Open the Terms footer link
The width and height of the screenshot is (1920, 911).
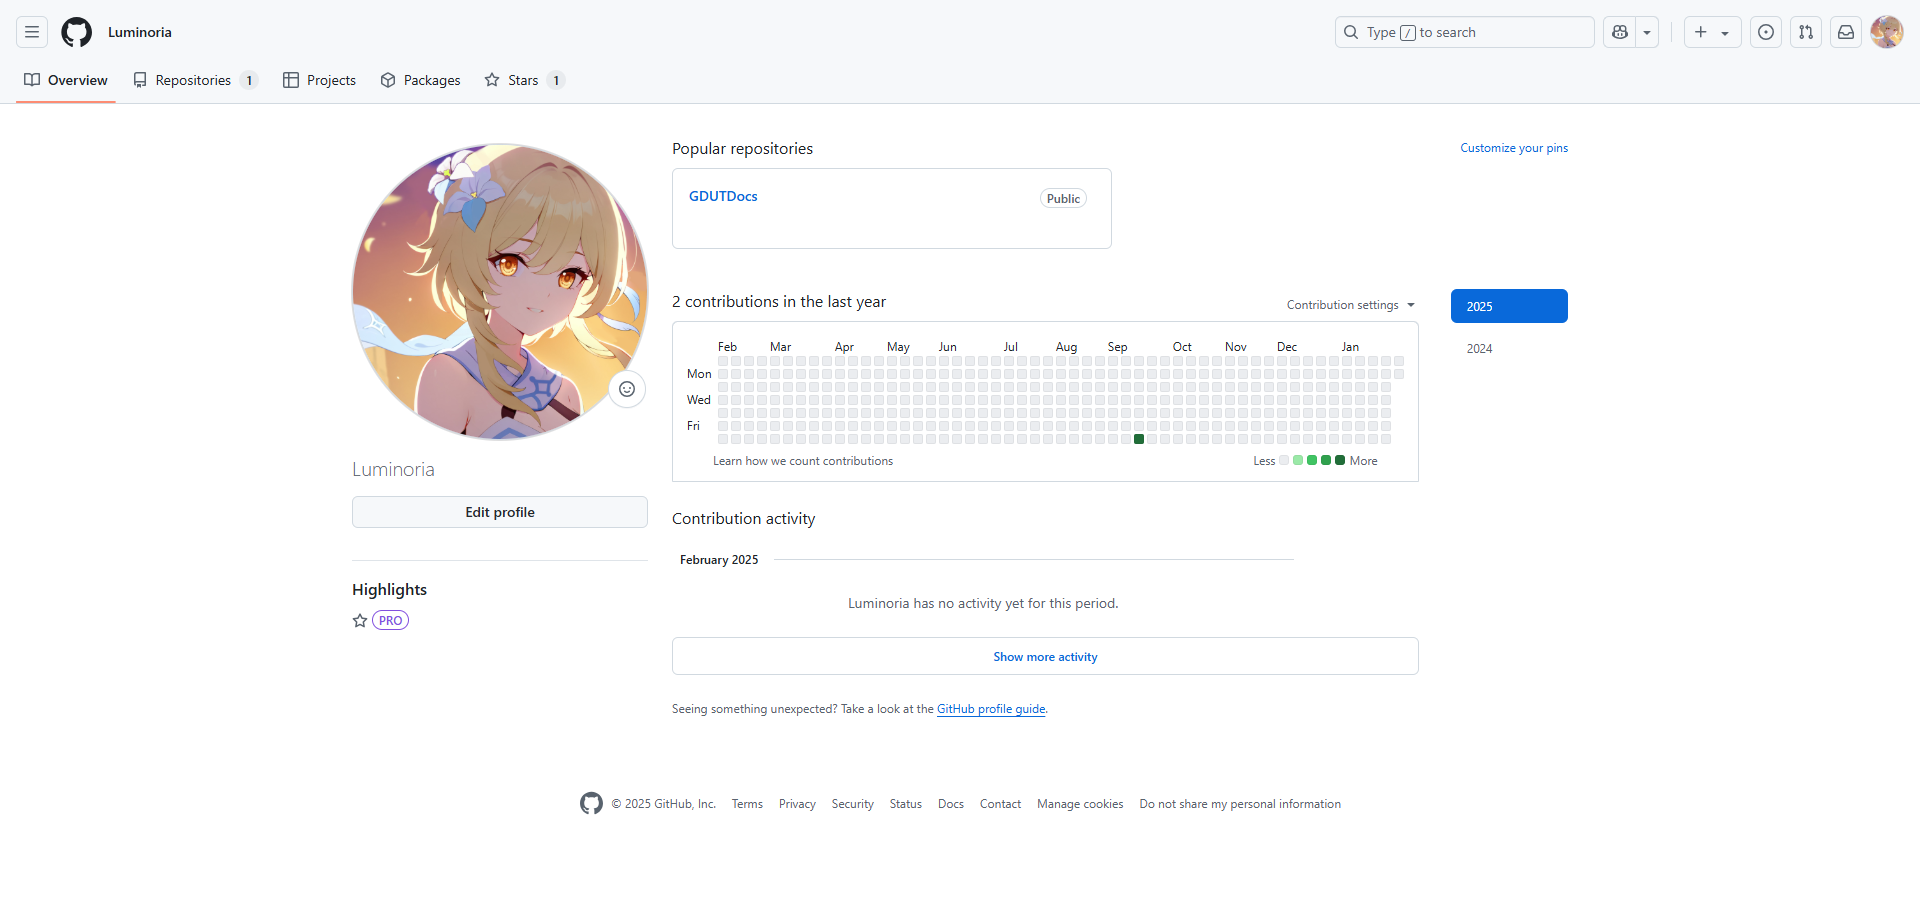(747, 804)
